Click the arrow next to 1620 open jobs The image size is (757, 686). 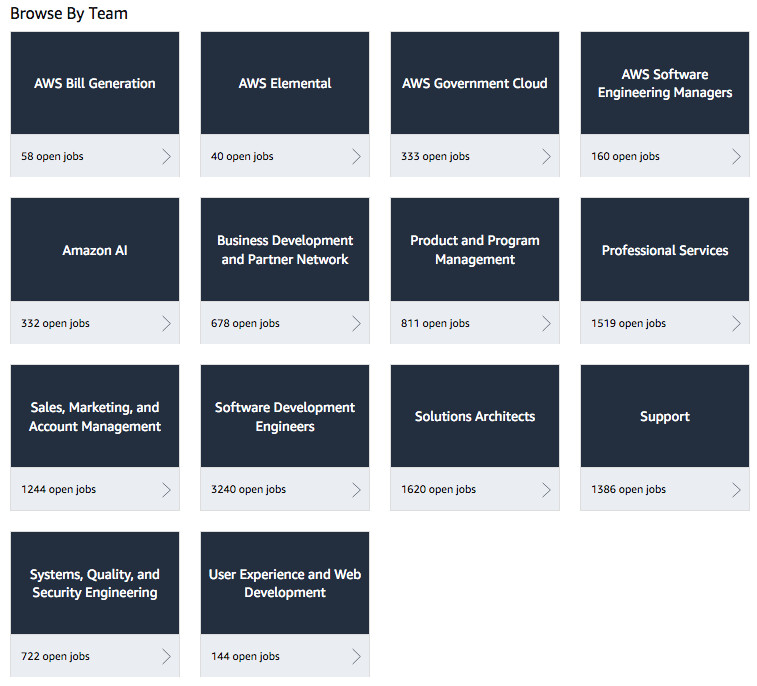click(x=546, y=490)
